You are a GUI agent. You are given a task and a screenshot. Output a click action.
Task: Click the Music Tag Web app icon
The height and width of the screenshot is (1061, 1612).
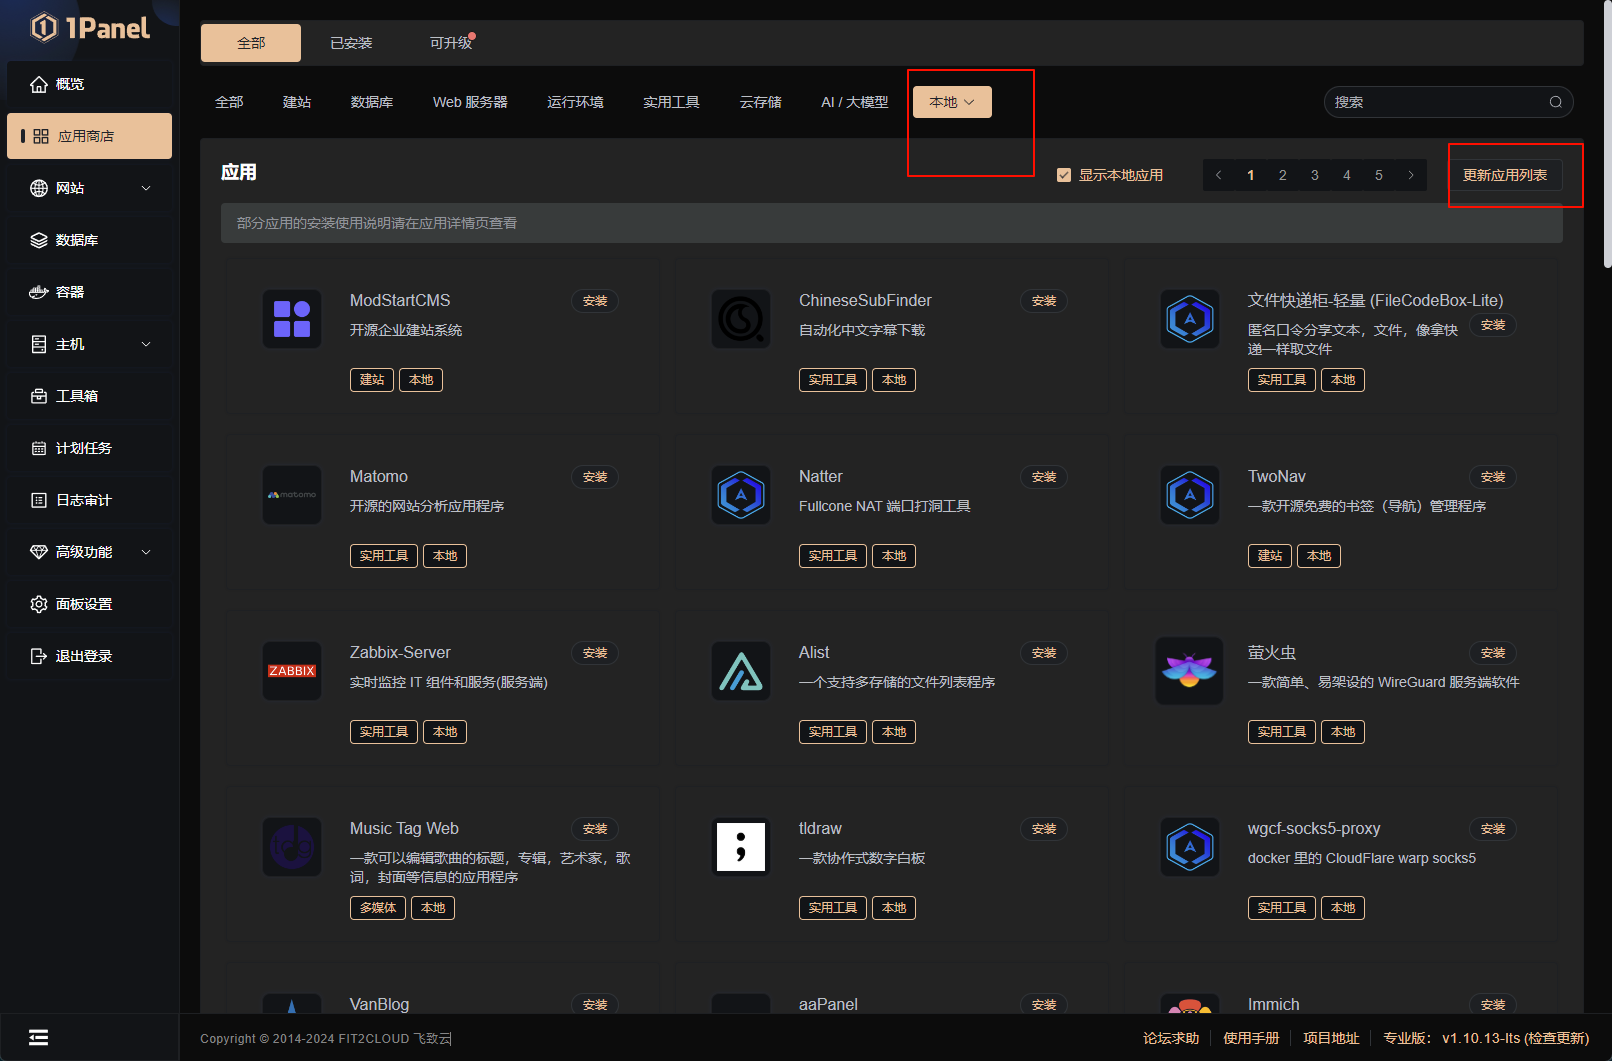[292, 847]
